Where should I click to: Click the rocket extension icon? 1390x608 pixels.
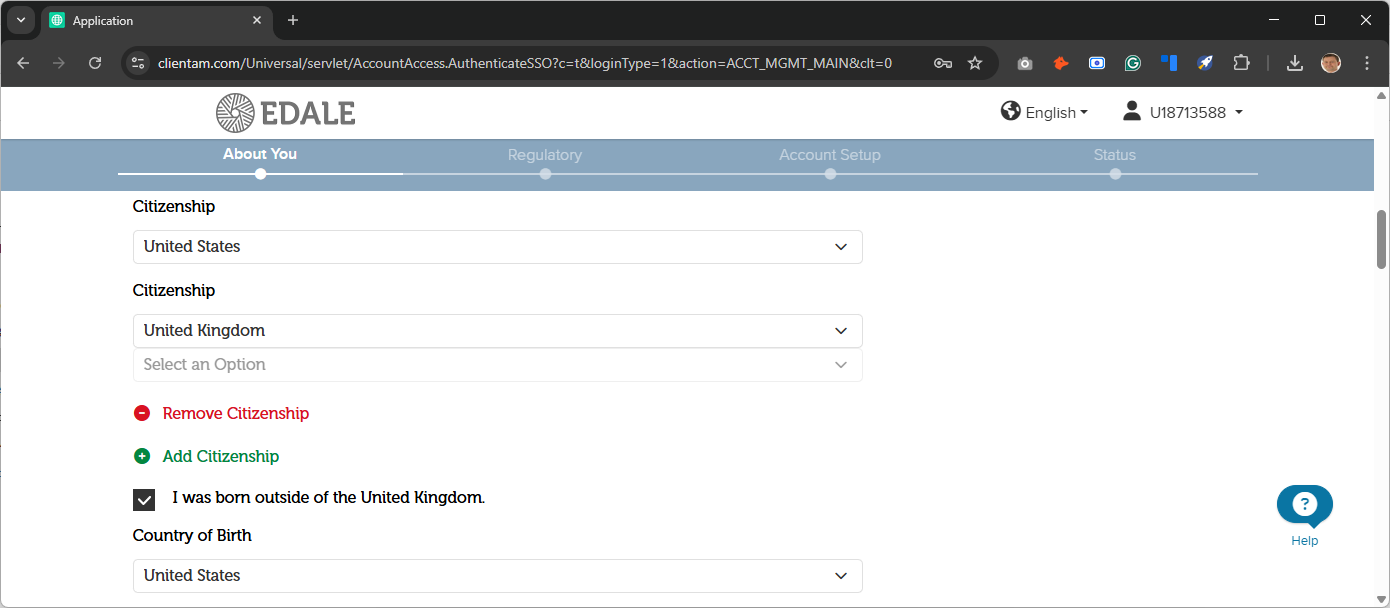(1205, 63)
